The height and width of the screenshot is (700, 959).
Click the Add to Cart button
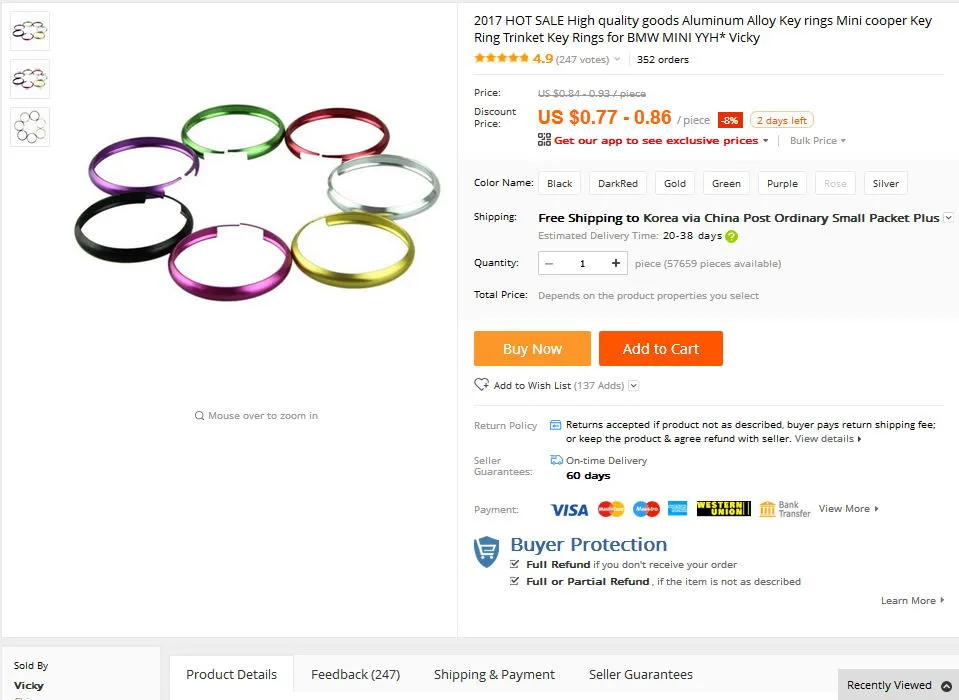point(660,349)
